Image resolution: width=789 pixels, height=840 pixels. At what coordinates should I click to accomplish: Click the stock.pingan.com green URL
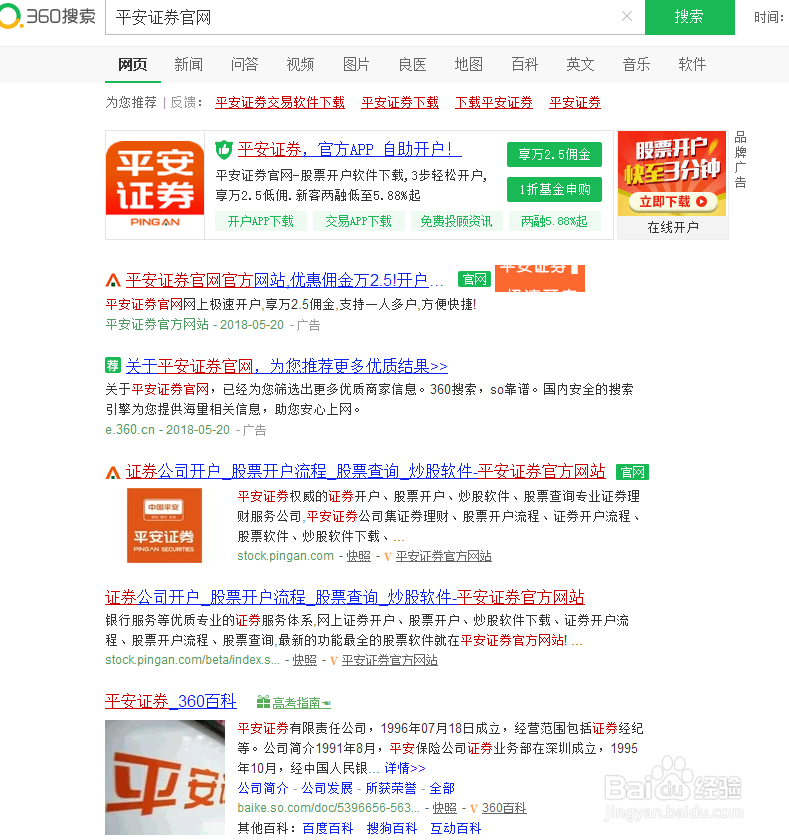(285, 556)
